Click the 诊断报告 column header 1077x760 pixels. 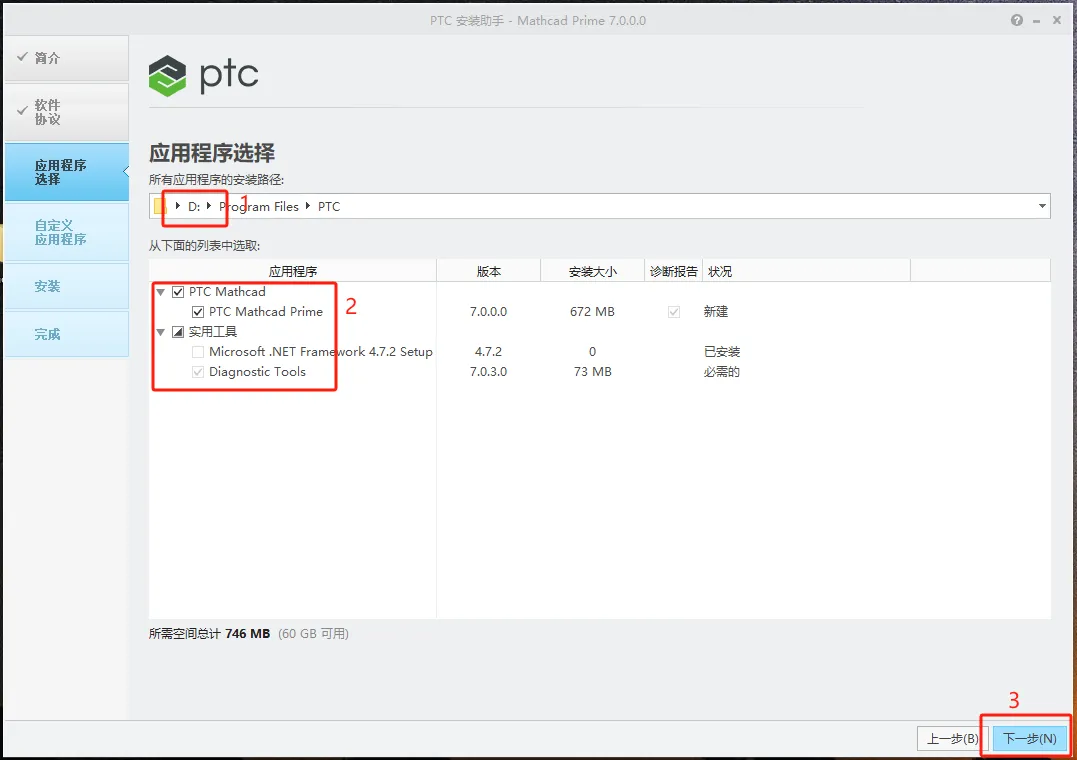[674, 271]
